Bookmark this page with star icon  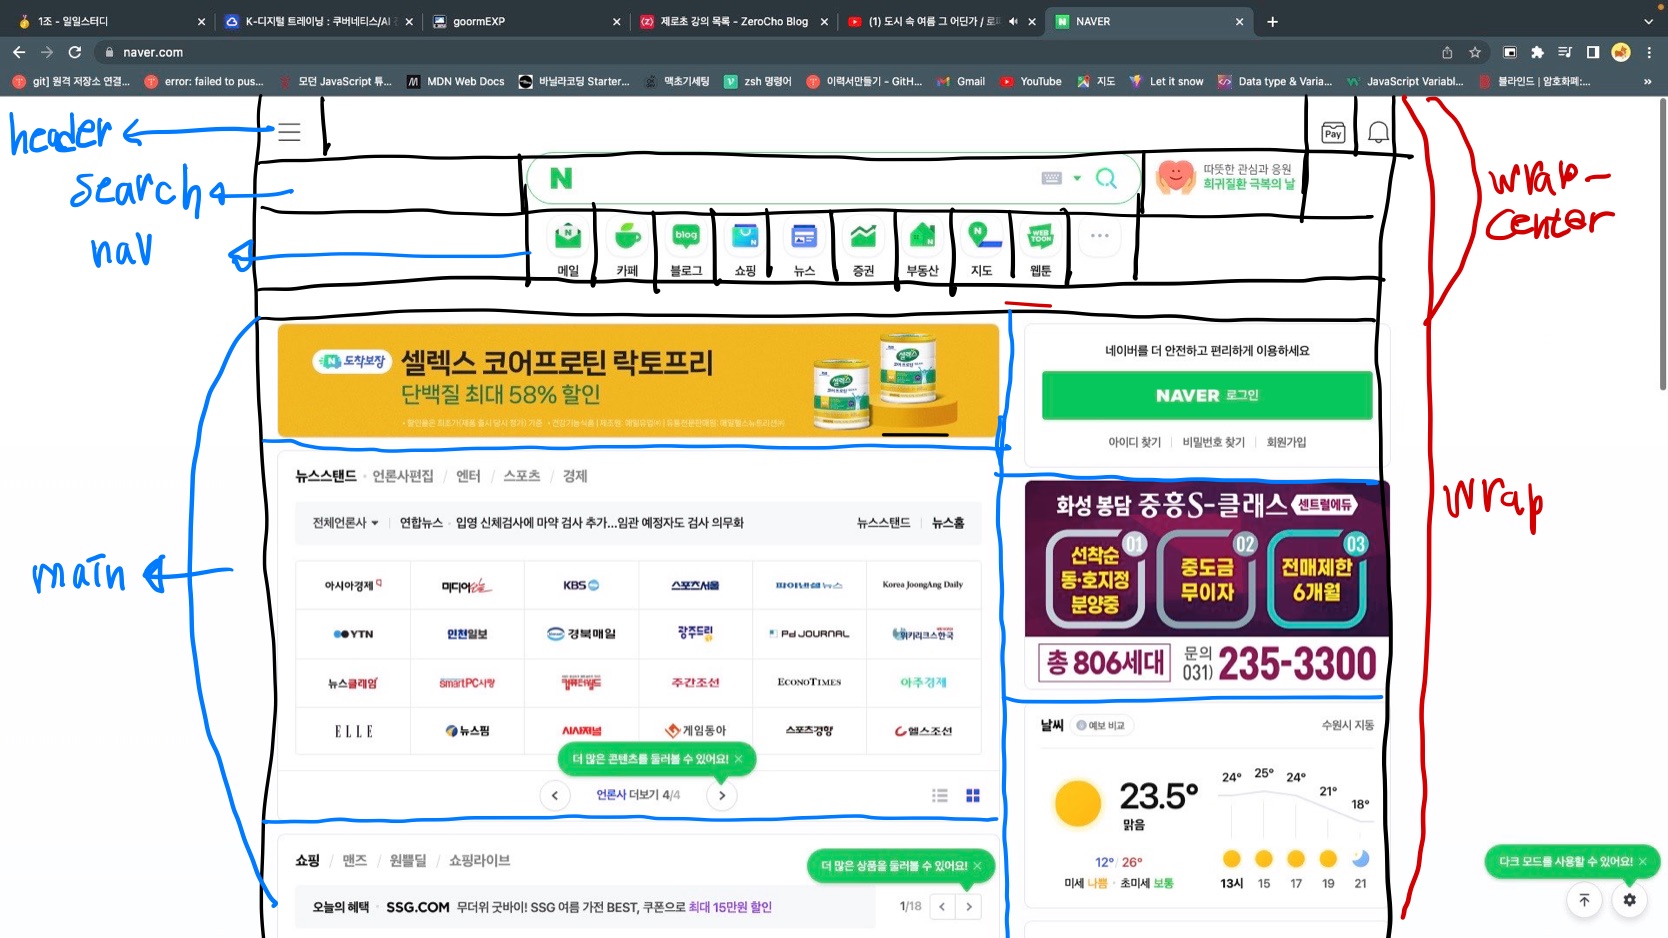click(1475, 52)
